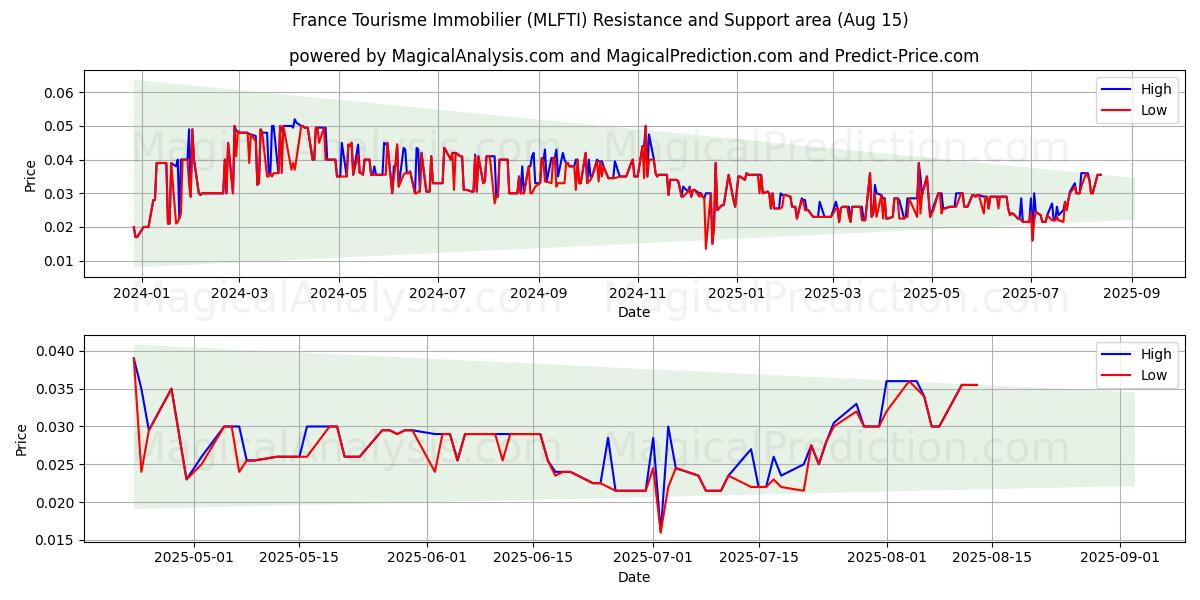The height and width of the screenshot is (600, 1200).
Task: Click the 2025-08-15 tick on bottom chart
Action: point(991,559)
